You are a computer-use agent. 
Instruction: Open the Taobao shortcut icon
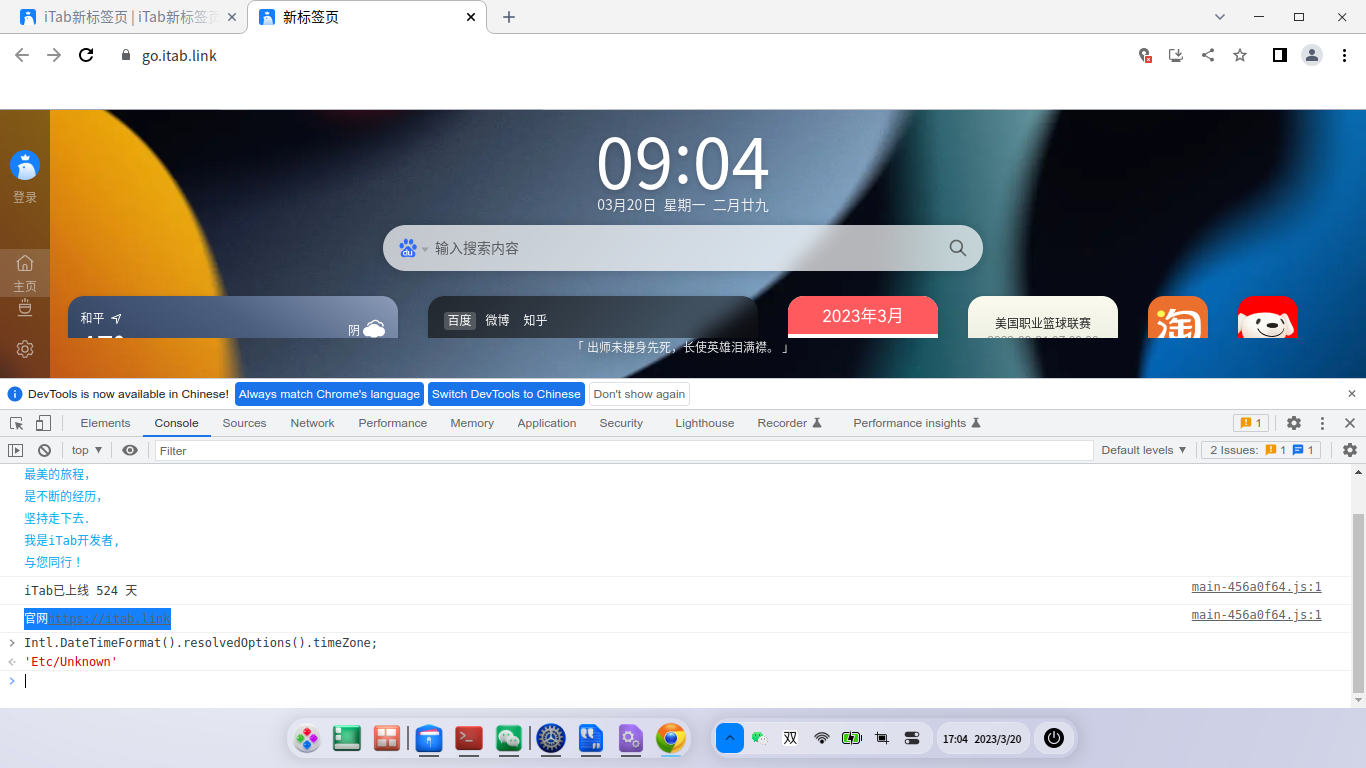coord(1178,317)
